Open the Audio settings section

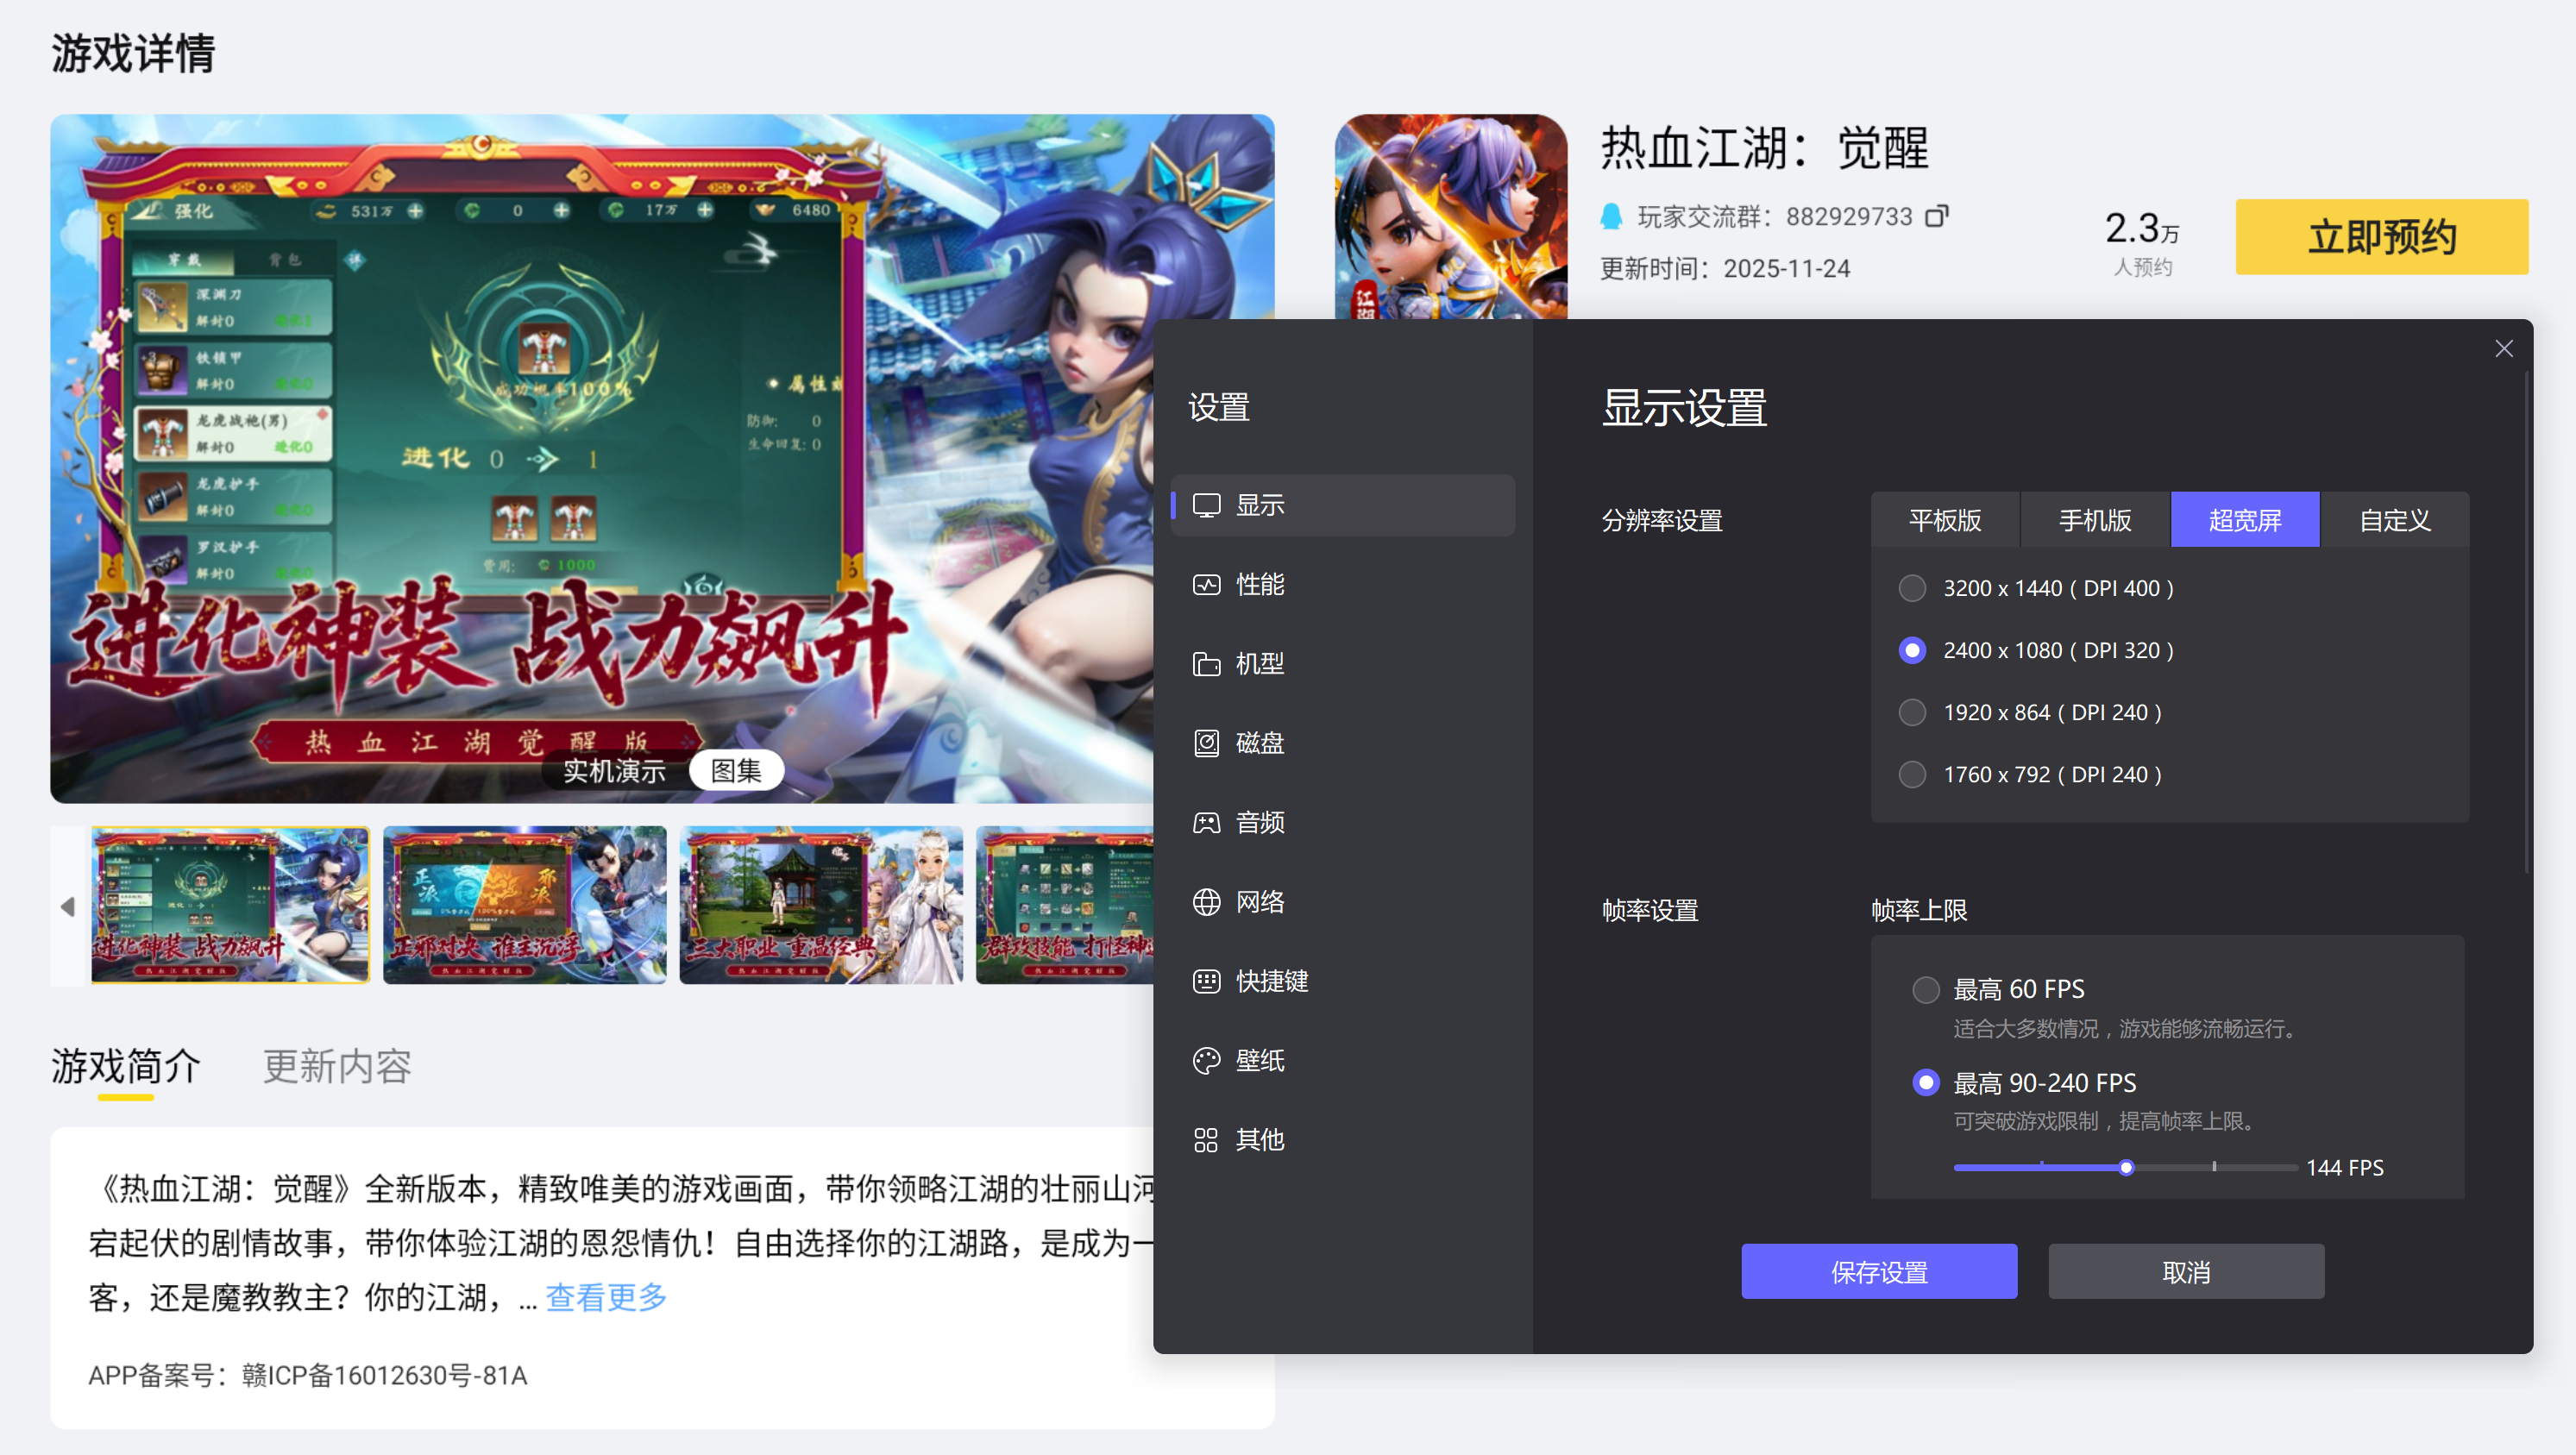click(x=1258, y=823)
